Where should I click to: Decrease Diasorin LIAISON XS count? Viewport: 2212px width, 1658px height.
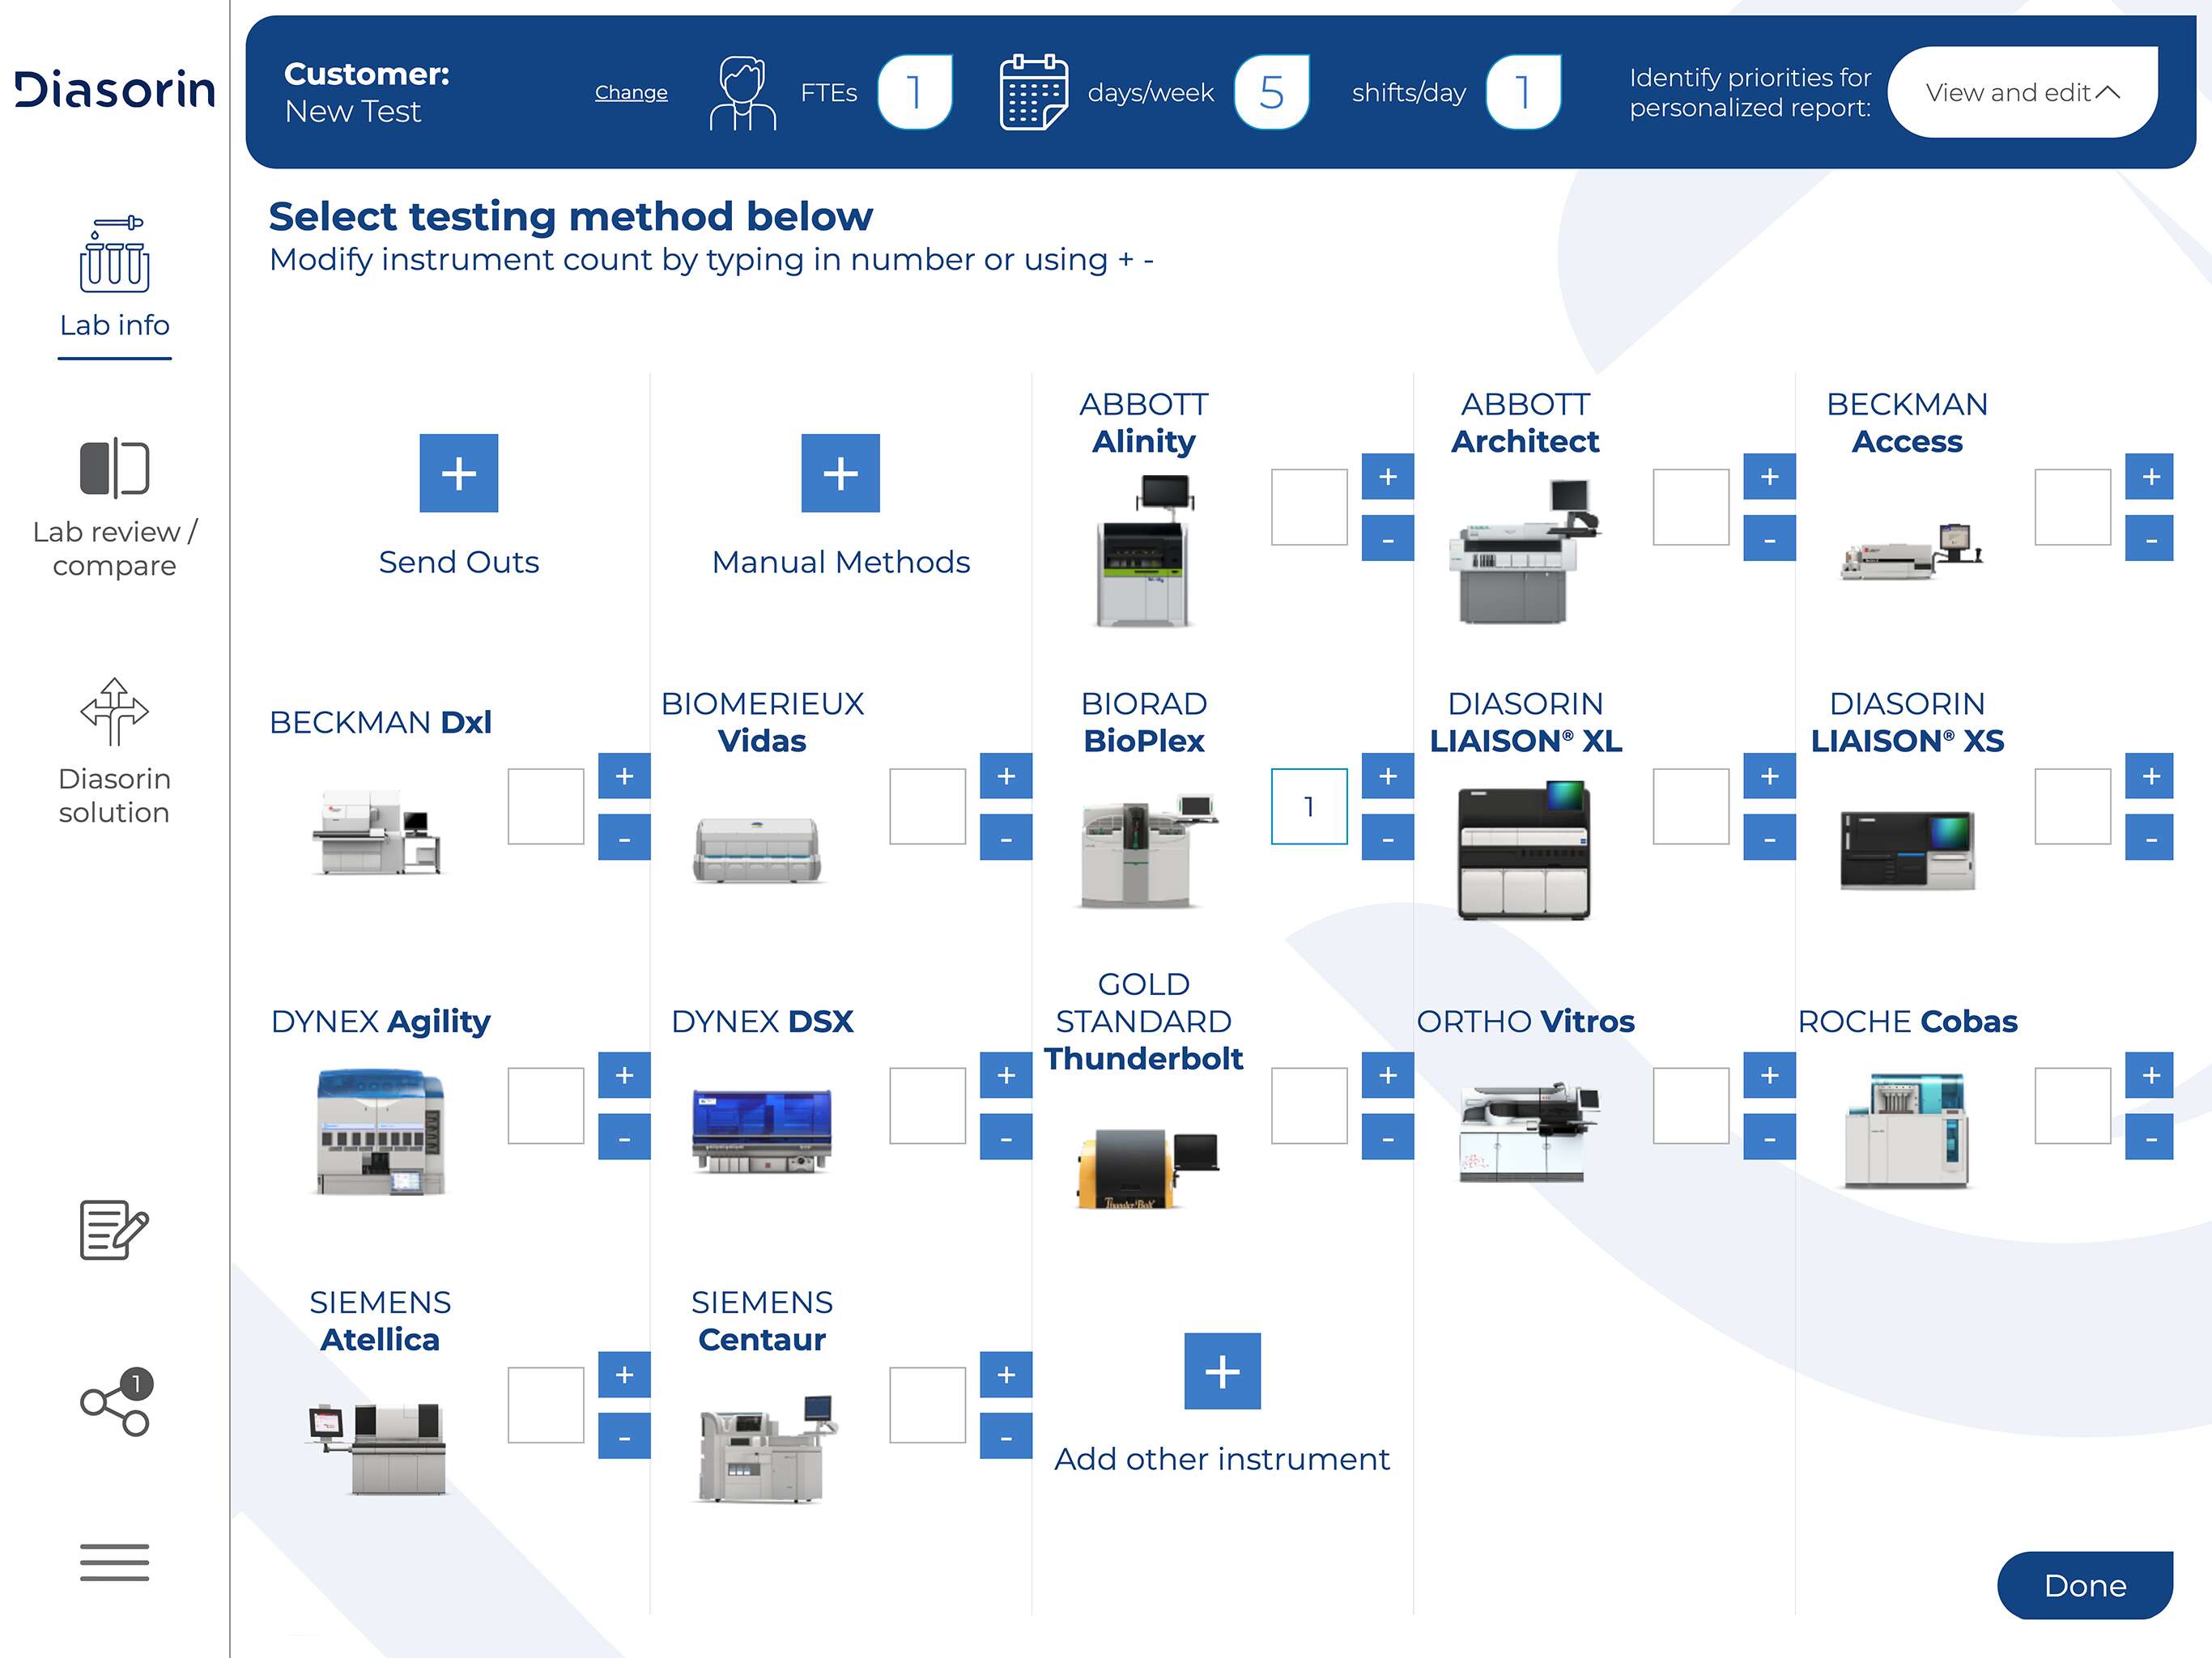click(2150, 837)
